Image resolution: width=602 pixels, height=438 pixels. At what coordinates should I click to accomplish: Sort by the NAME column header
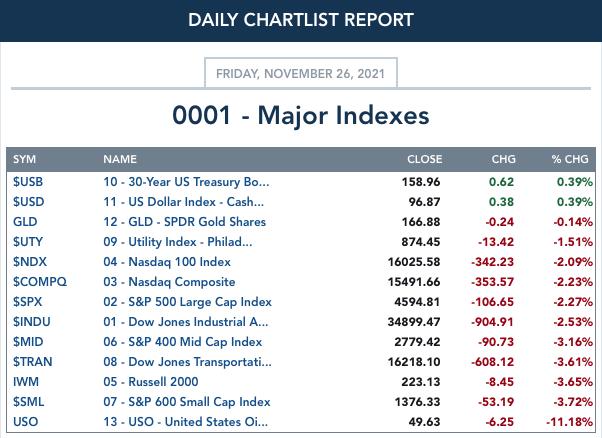click(120, 160)
